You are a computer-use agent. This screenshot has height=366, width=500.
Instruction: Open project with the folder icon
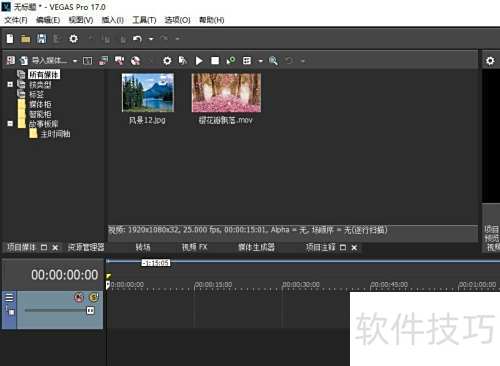(26, 39)
